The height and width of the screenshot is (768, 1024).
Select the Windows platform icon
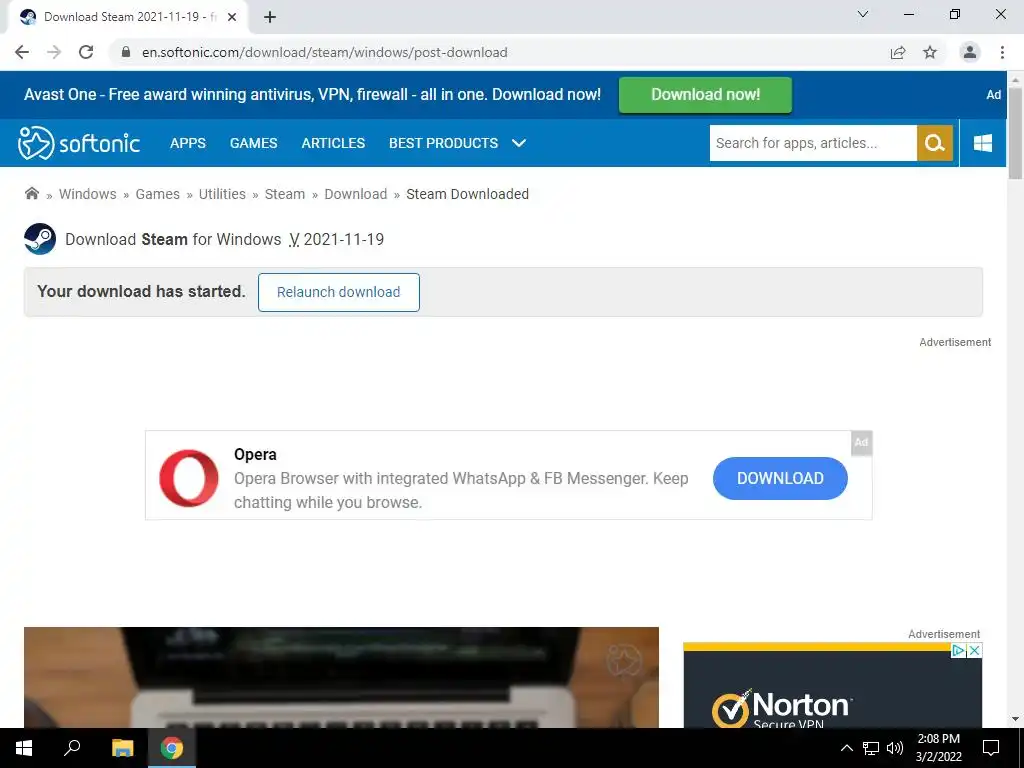[983, 143]
